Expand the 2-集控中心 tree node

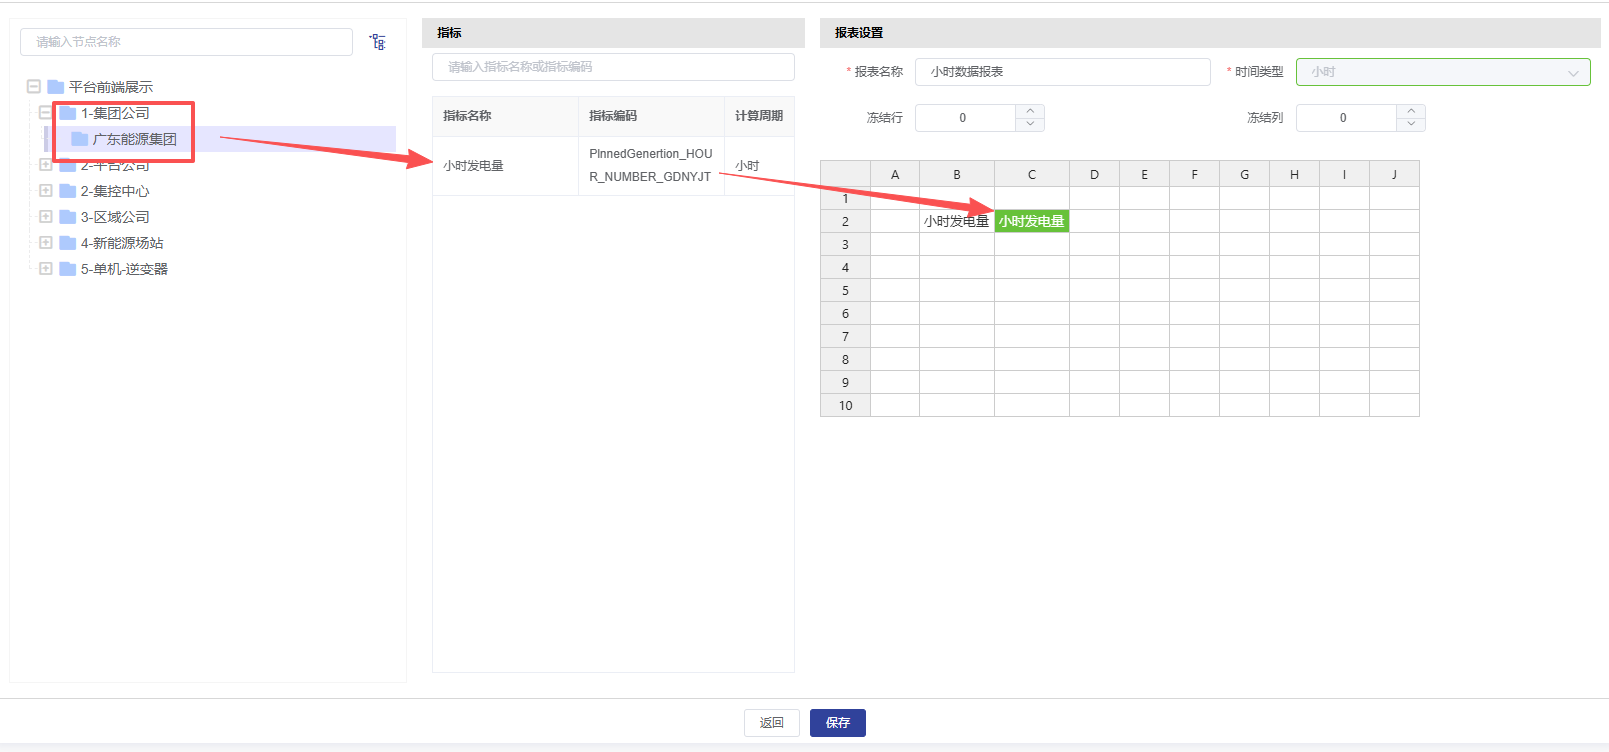tap(46, 190)
